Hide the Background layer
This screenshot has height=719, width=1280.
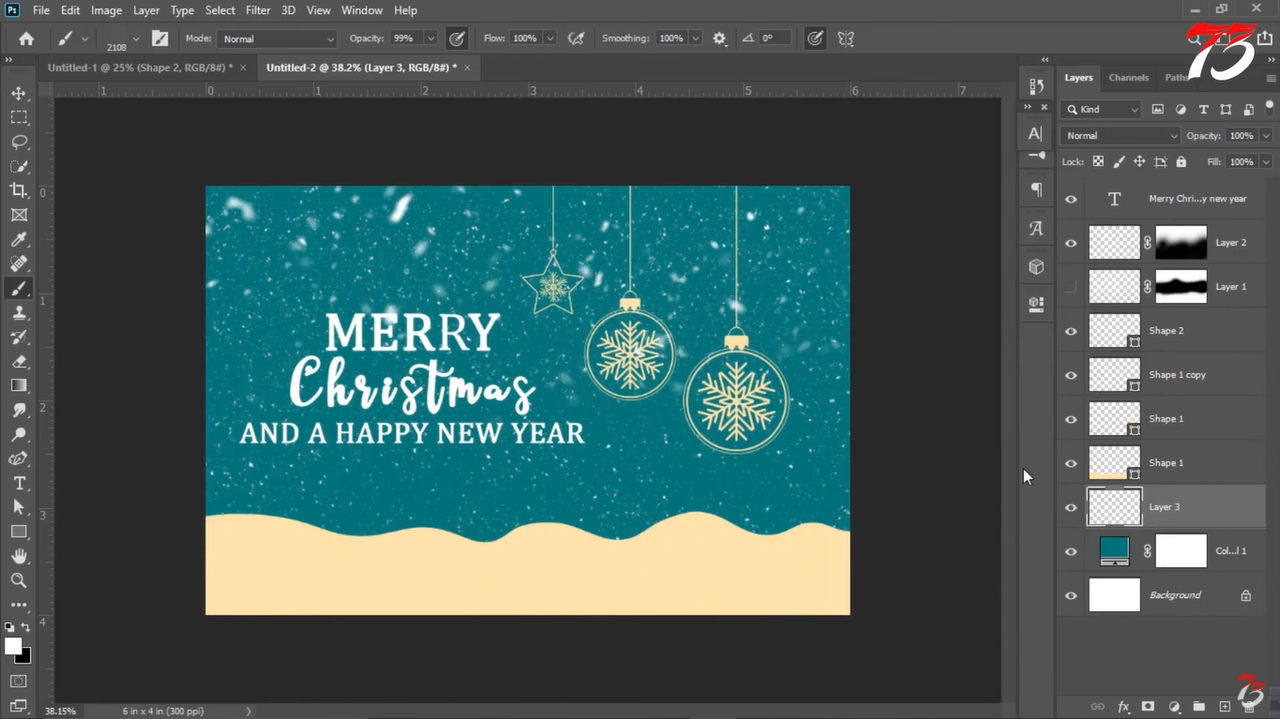(1071, 595)
